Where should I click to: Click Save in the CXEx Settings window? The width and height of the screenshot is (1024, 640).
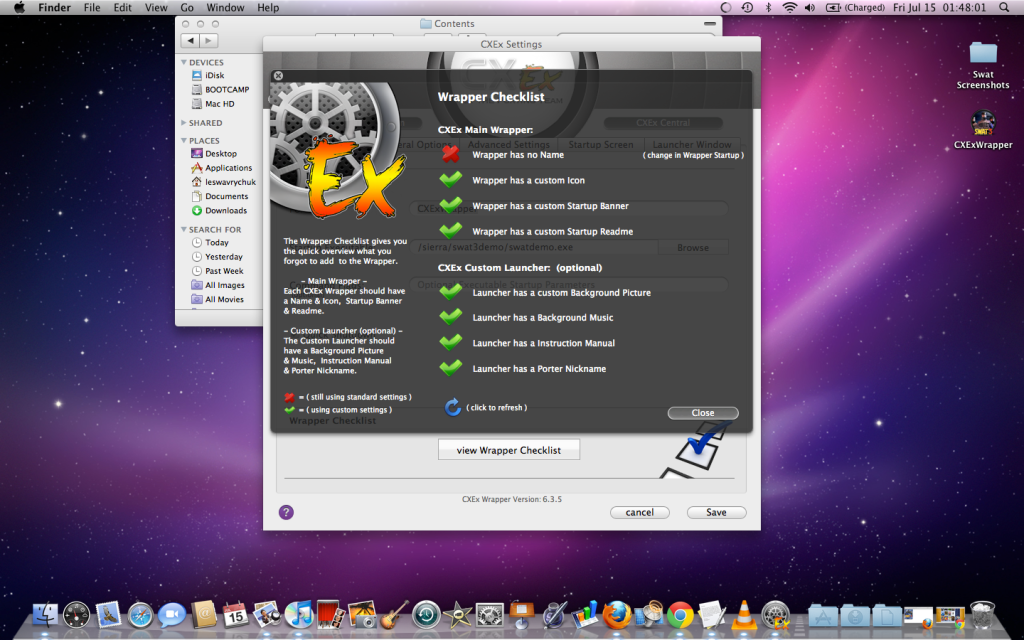tap(716, 513)
